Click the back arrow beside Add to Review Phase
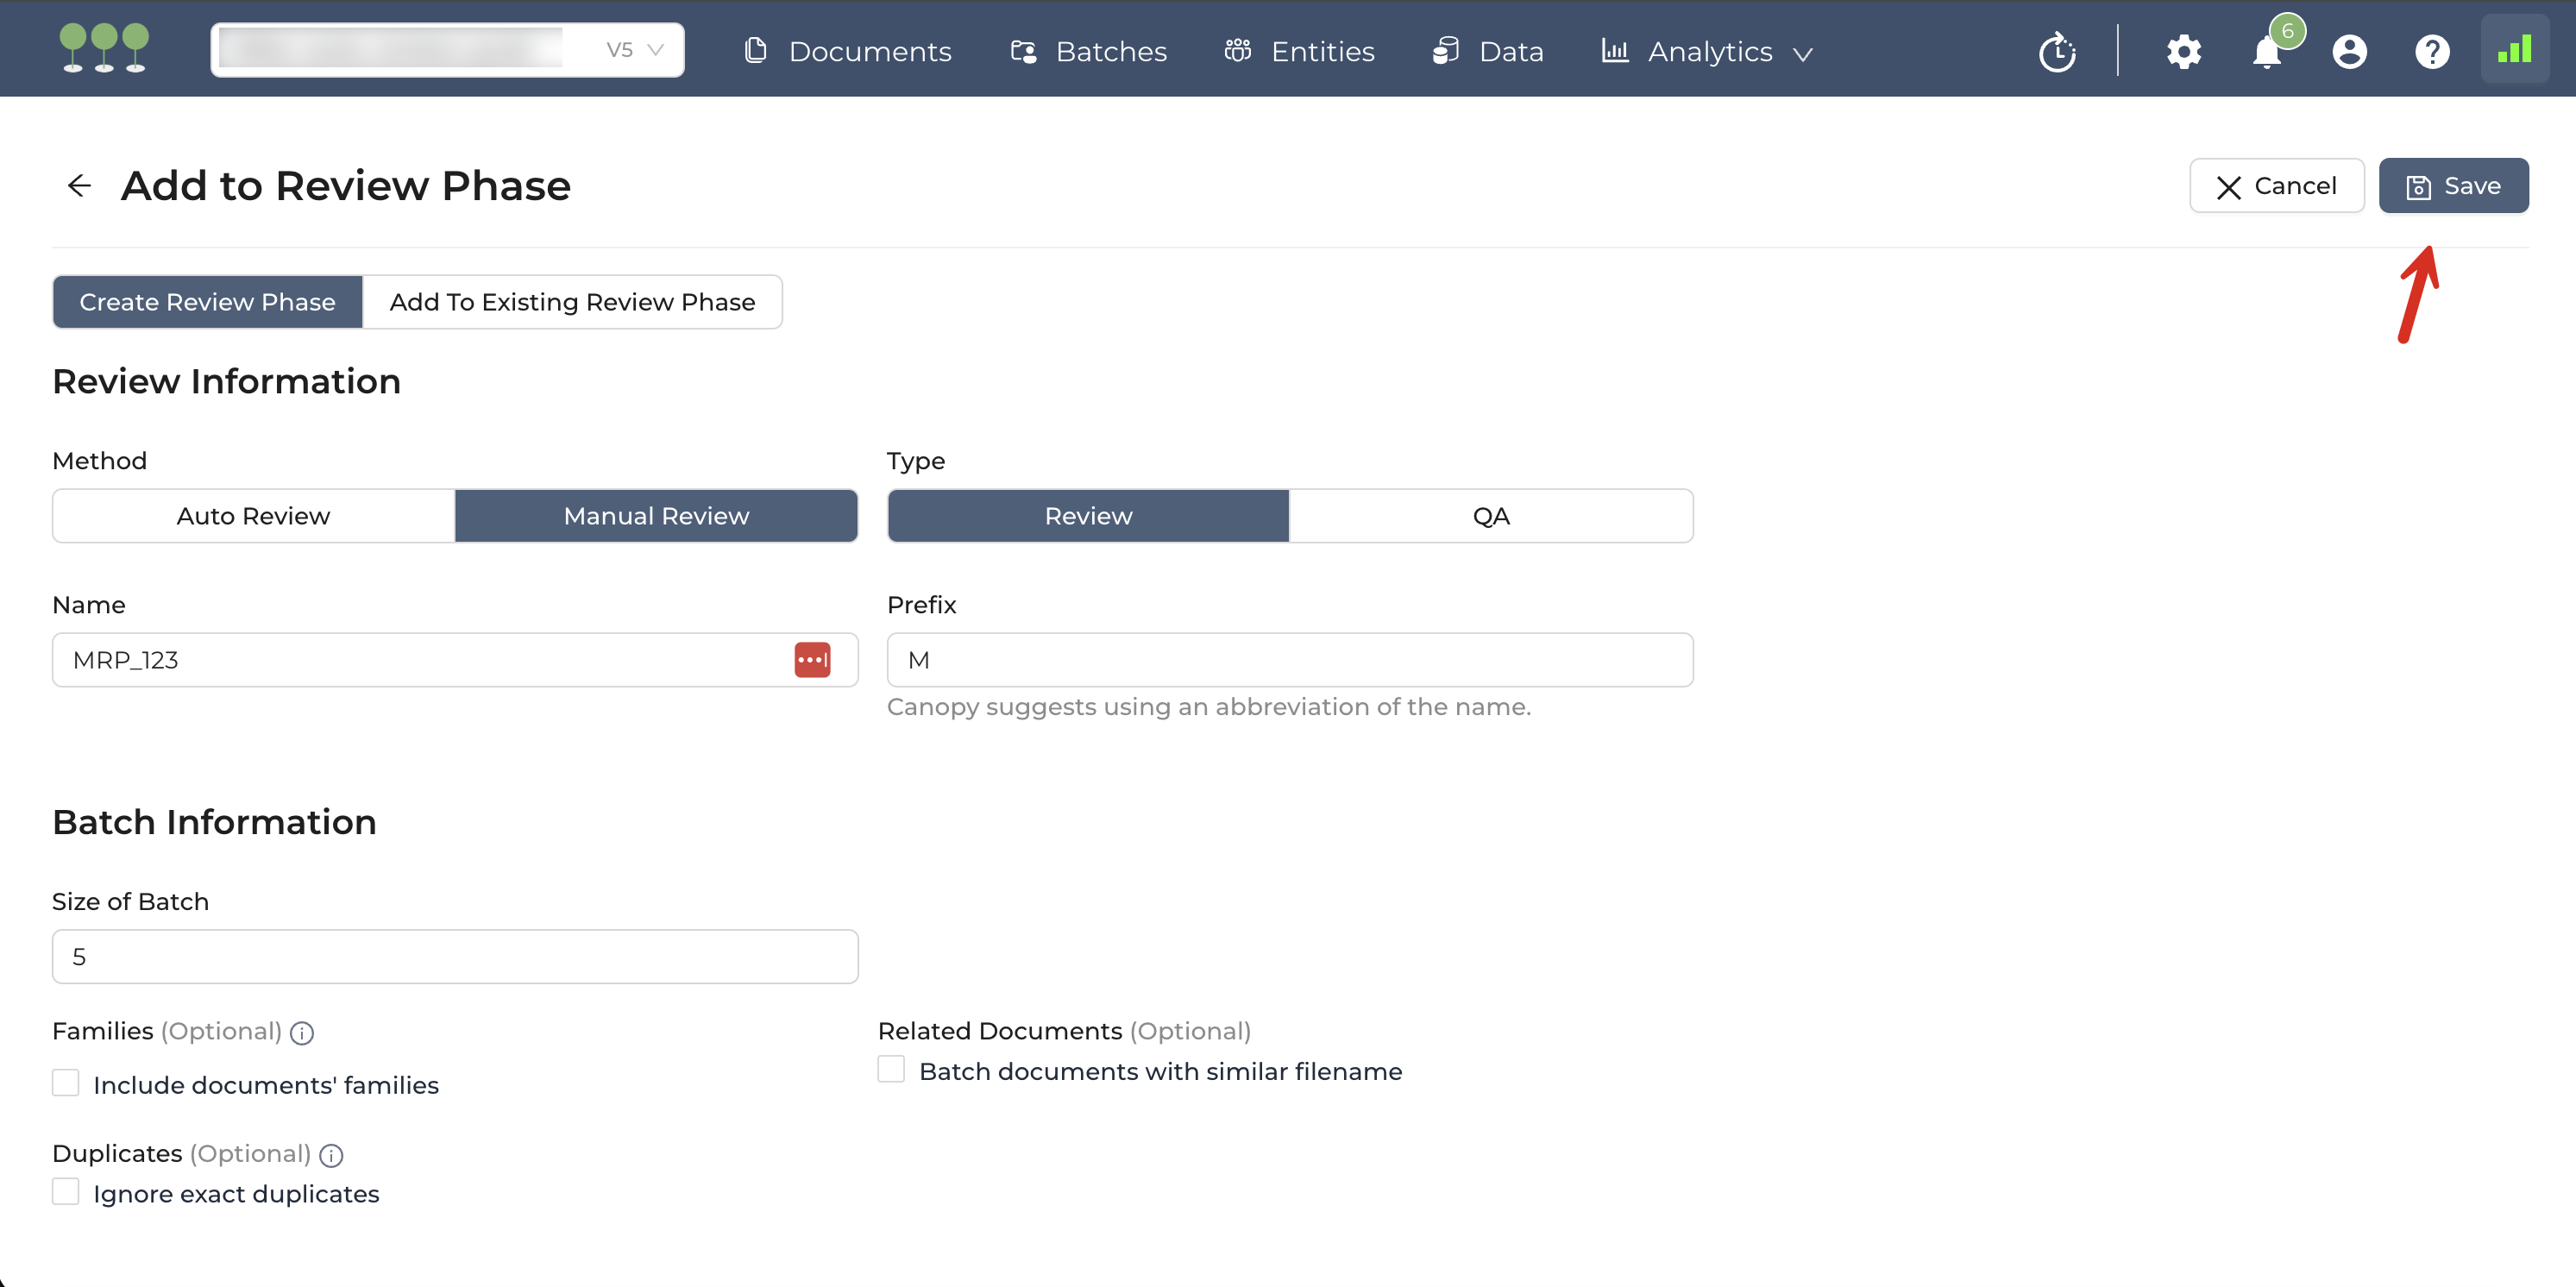2576x1287 pixels. point(79,186)
